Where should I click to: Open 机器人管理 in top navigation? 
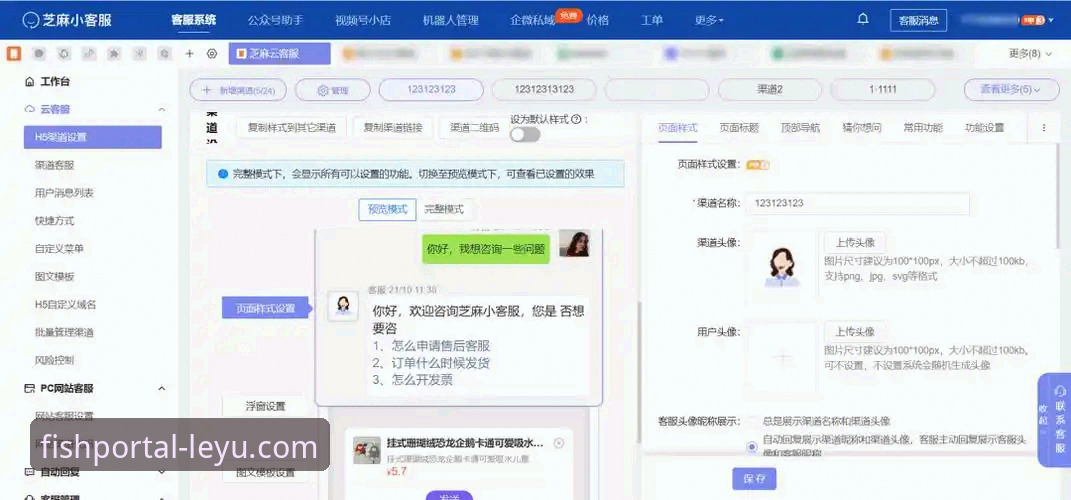tap(450, 20)
